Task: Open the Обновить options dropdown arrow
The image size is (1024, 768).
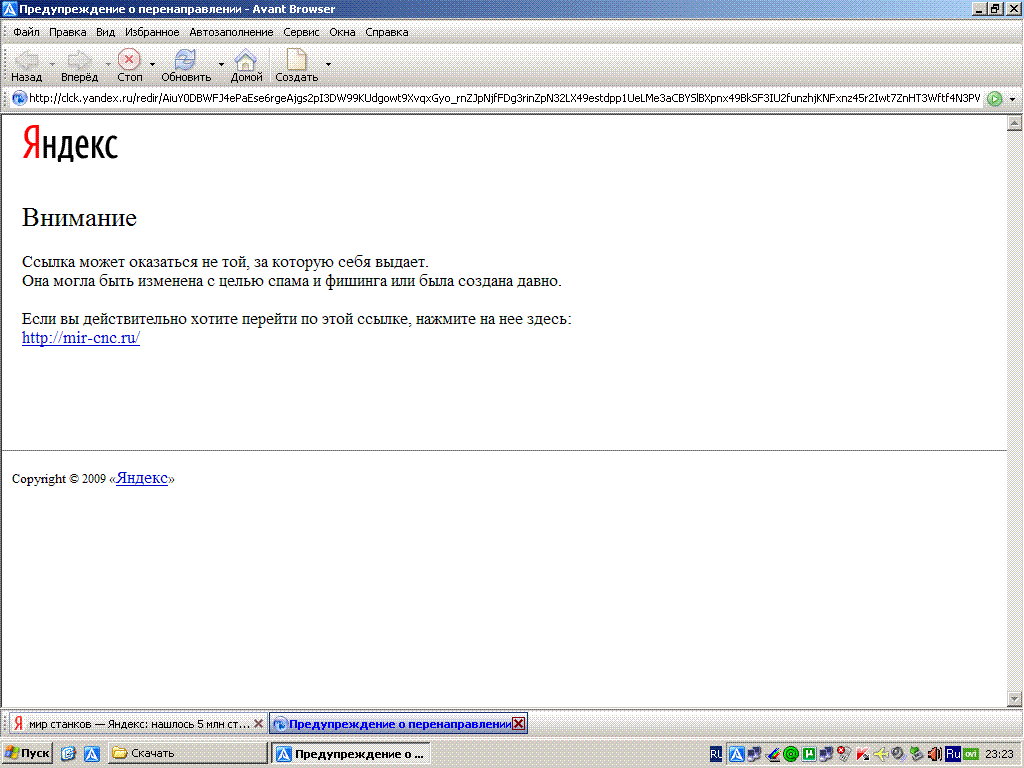Action: point(221,65)
